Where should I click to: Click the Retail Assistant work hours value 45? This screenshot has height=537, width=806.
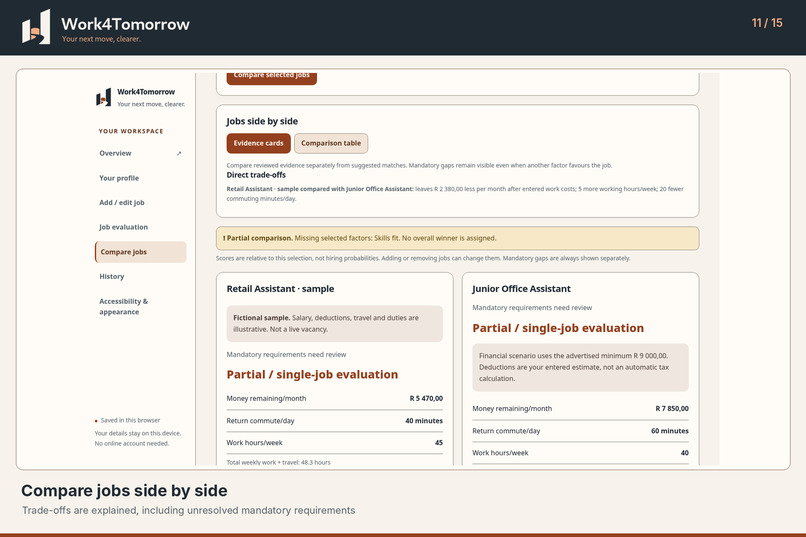(438, 442)
